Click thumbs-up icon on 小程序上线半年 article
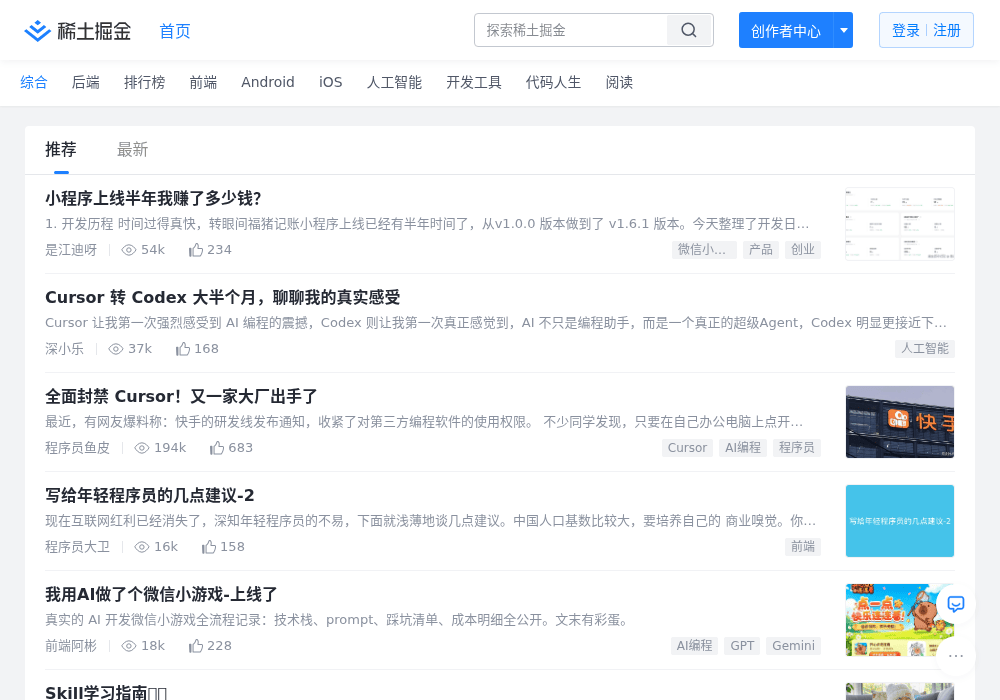Viewport: 1000px width, 700px height. coord(196,250)
